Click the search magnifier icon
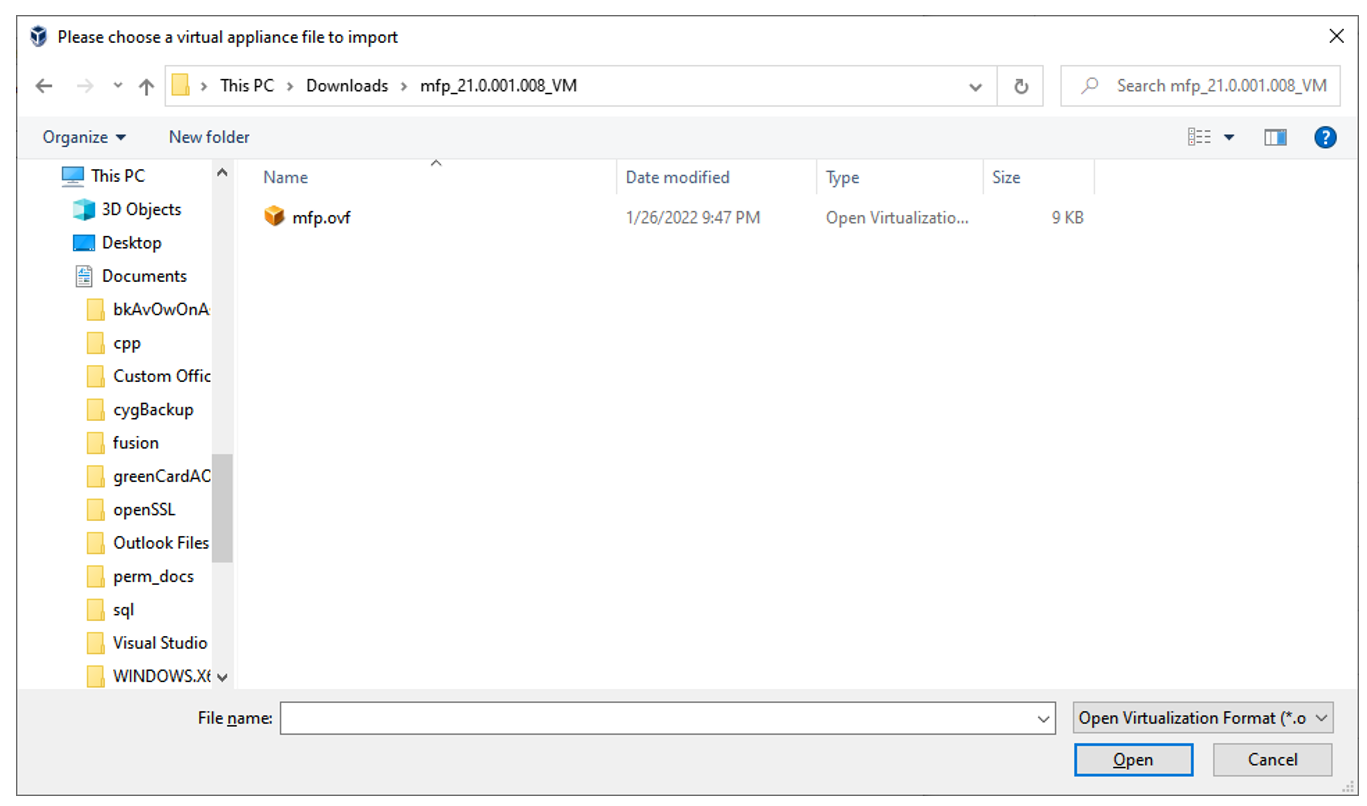1367x806 pixels. point(1088,86)
